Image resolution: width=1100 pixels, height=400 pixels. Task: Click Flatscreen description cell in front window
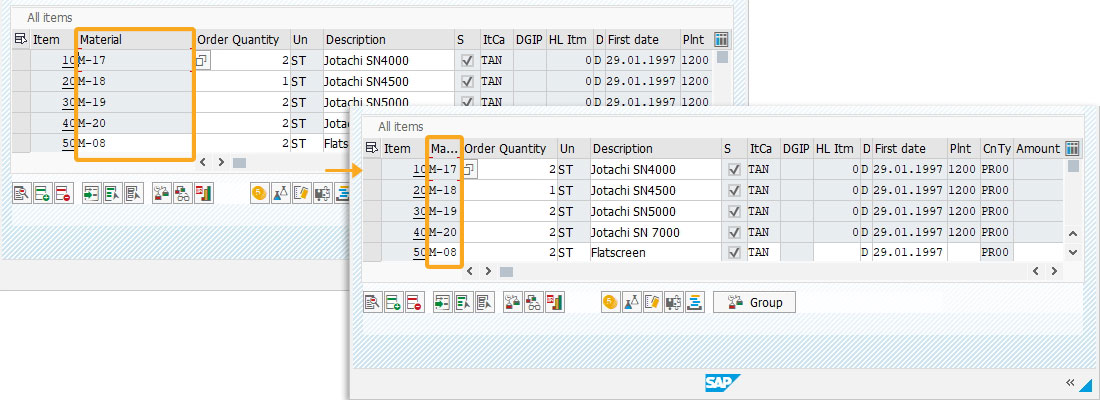(655, 252)
